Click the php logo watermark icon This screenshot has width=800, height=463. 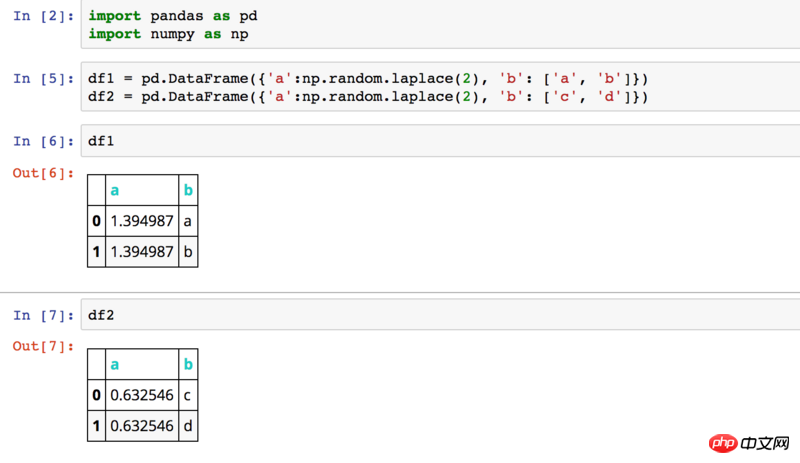(x=725, y=442)
